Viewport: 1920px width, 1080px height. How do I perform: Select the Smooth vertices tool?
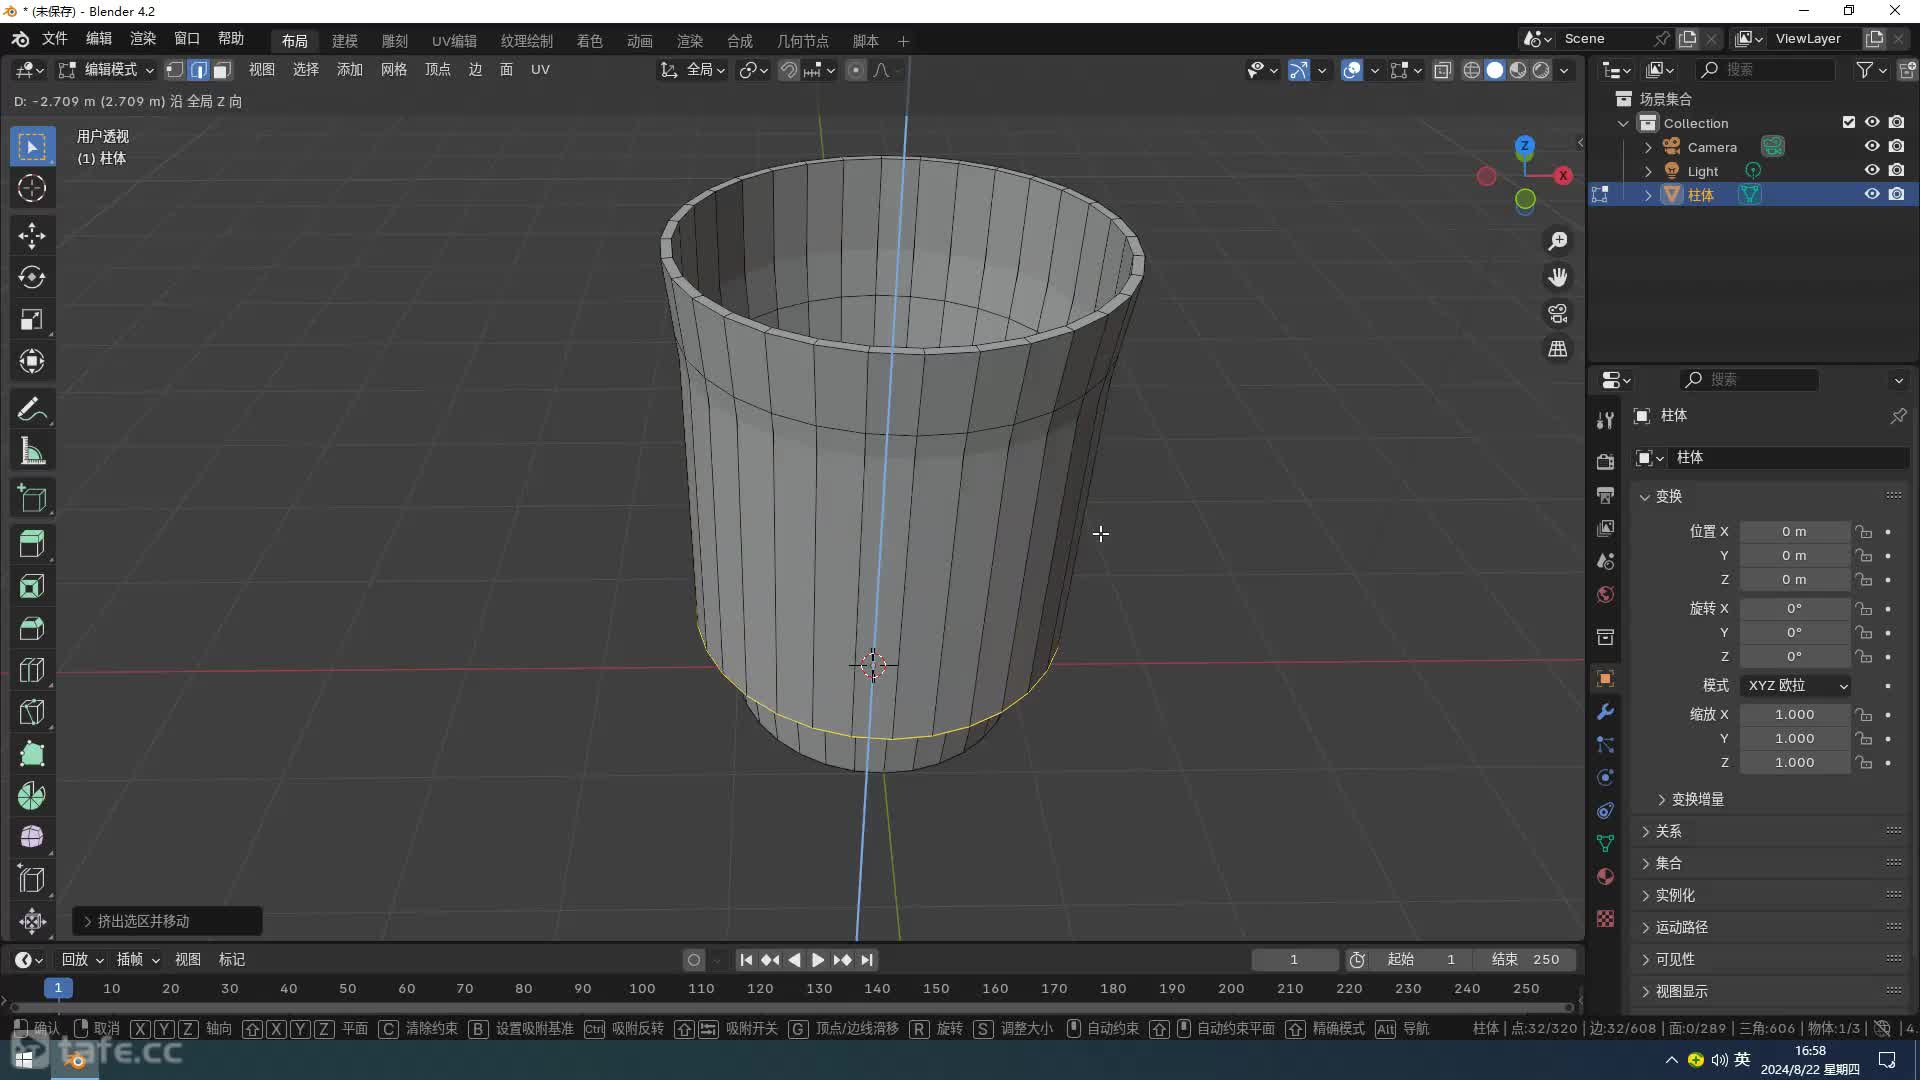(32, 837)
